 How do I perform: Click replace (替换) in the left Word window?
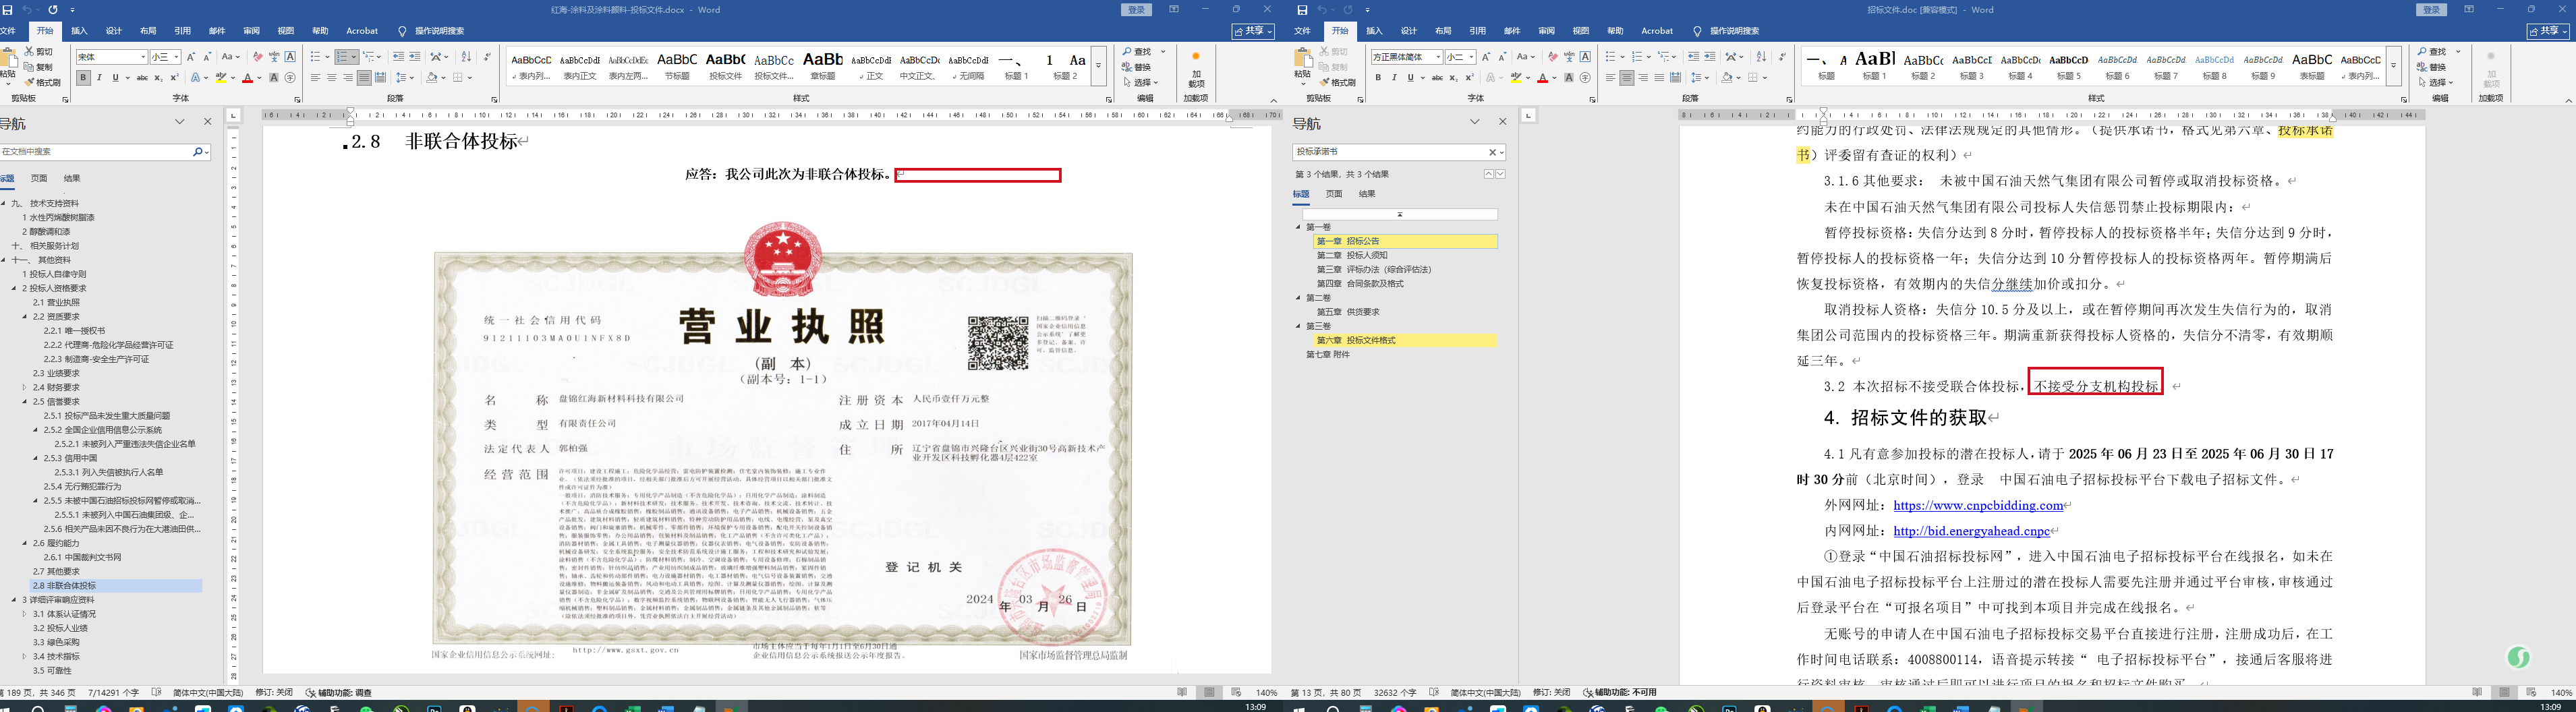1137,67
